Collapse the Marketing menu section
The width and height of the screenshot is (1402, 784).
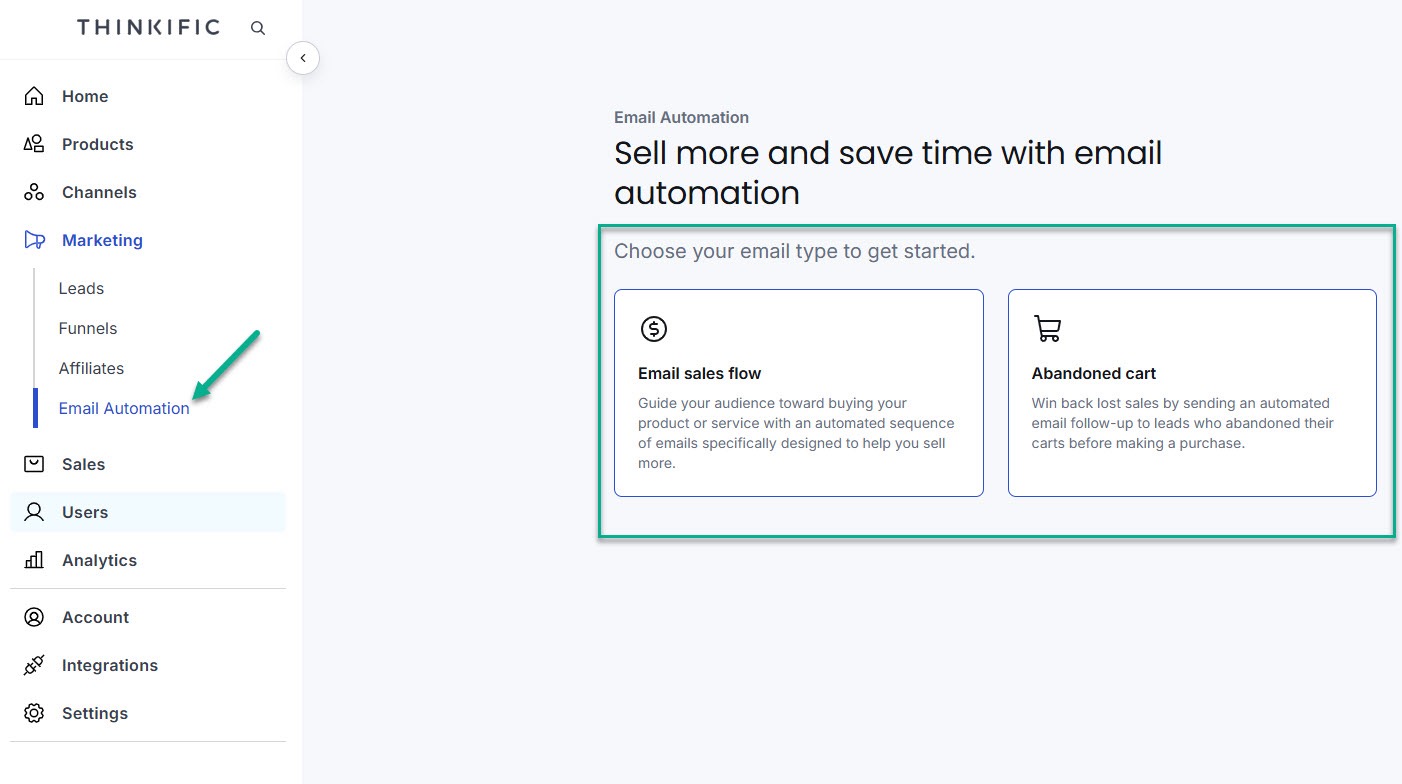coord(102,240)
